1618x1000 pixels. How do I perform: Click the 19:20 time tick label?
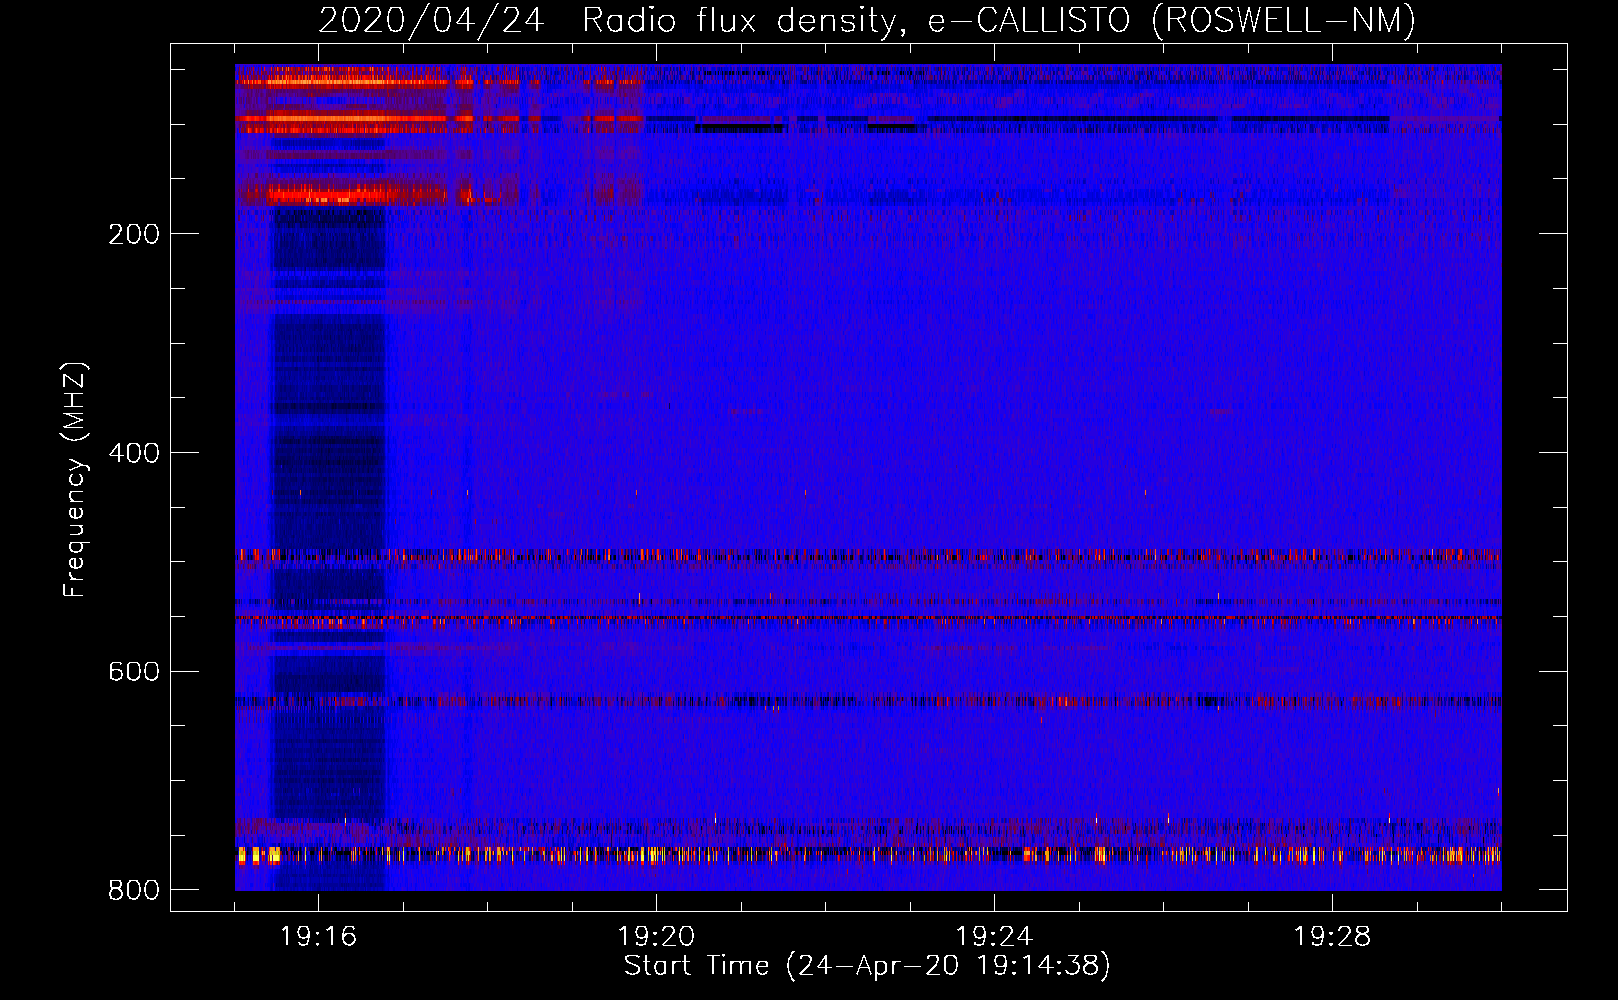(656, 937)
